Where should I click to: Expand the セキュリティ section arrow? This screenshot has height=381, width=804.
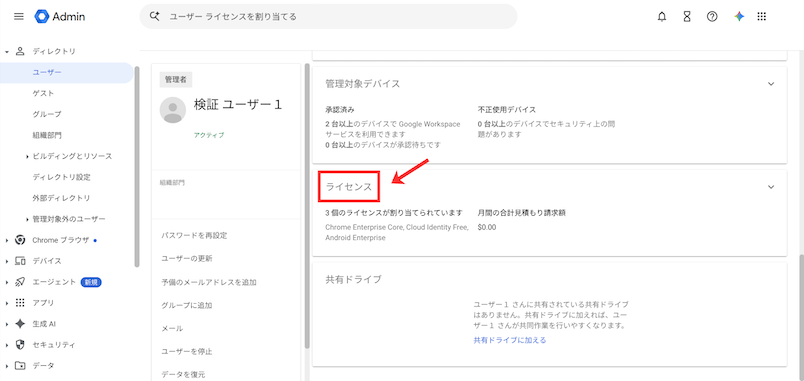click(7, 345)
